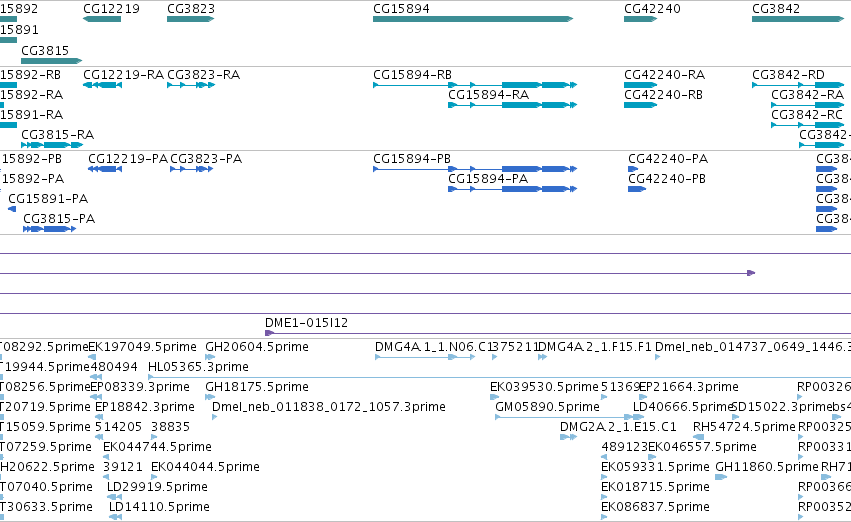This screenshot has width=851, height=522.
Task: Click transcript CG3842-RC
Action: [x=807, y=114]
